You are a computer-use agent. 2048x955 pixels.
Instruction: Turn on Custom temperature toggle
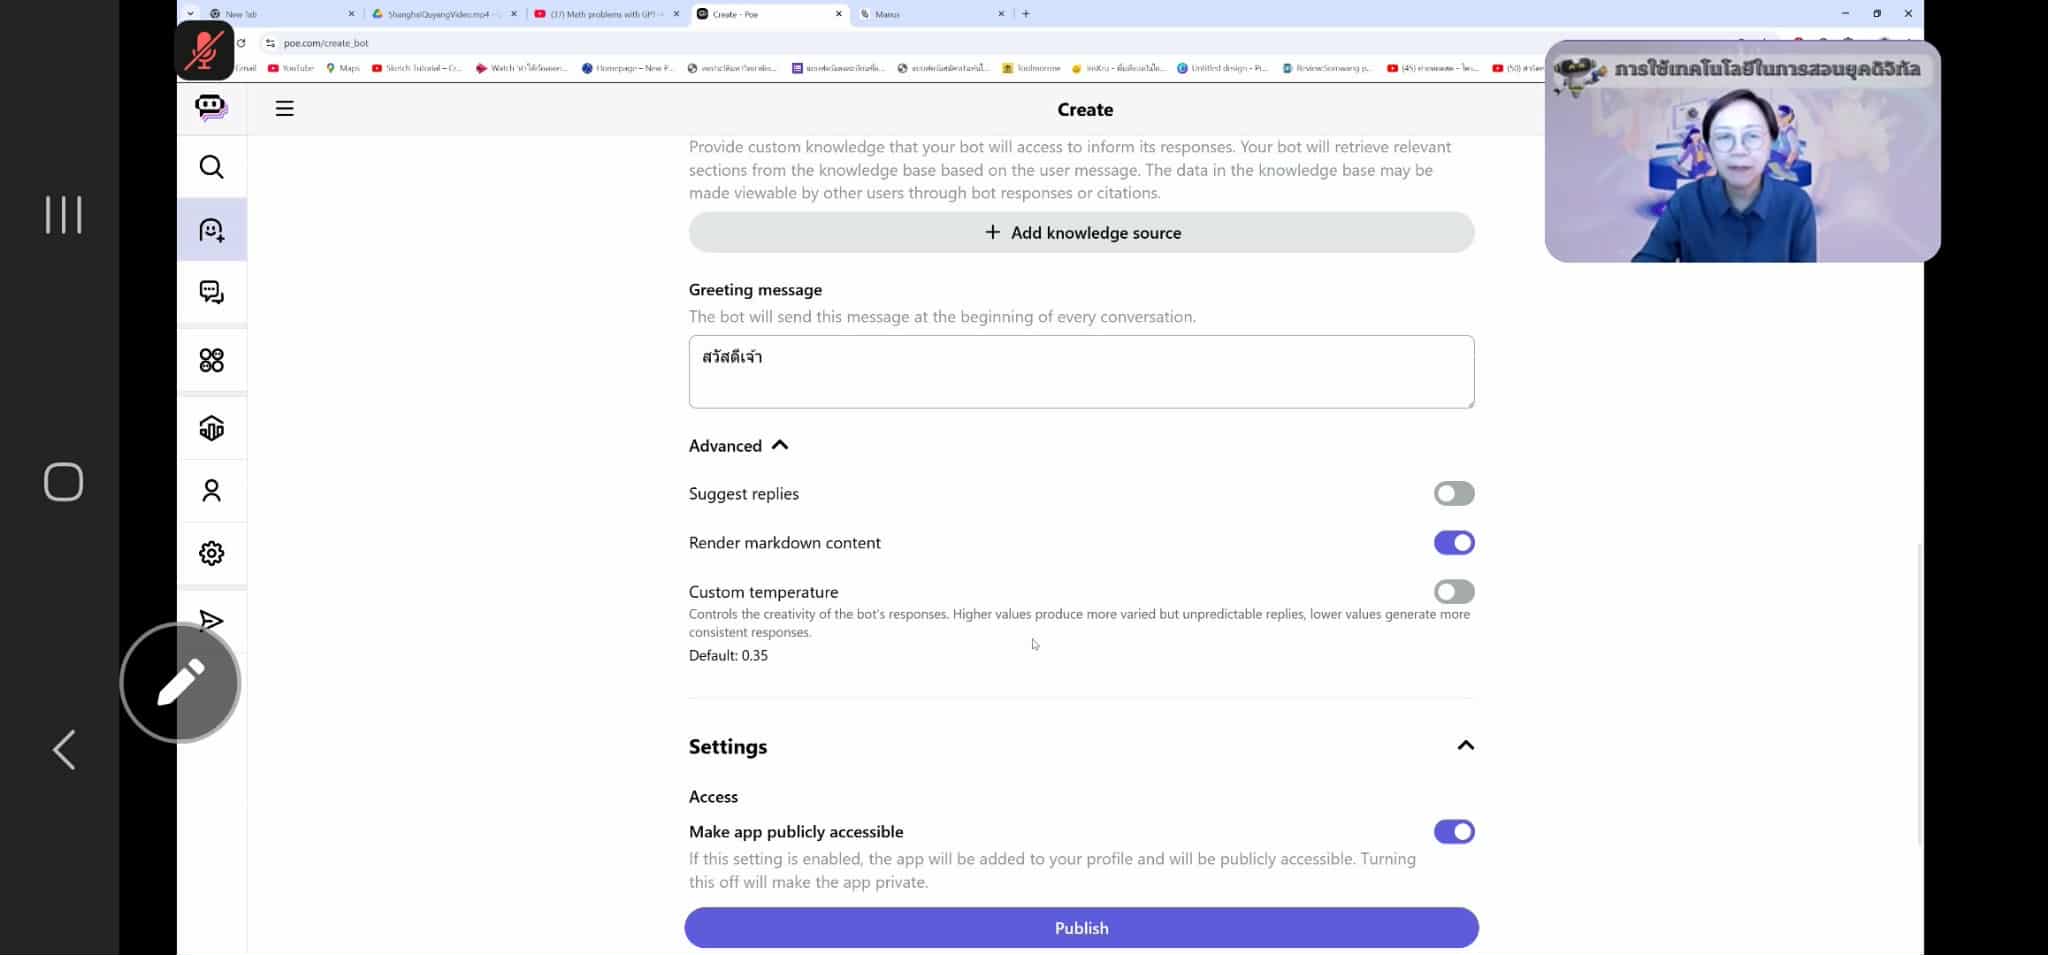[1454, 591]
